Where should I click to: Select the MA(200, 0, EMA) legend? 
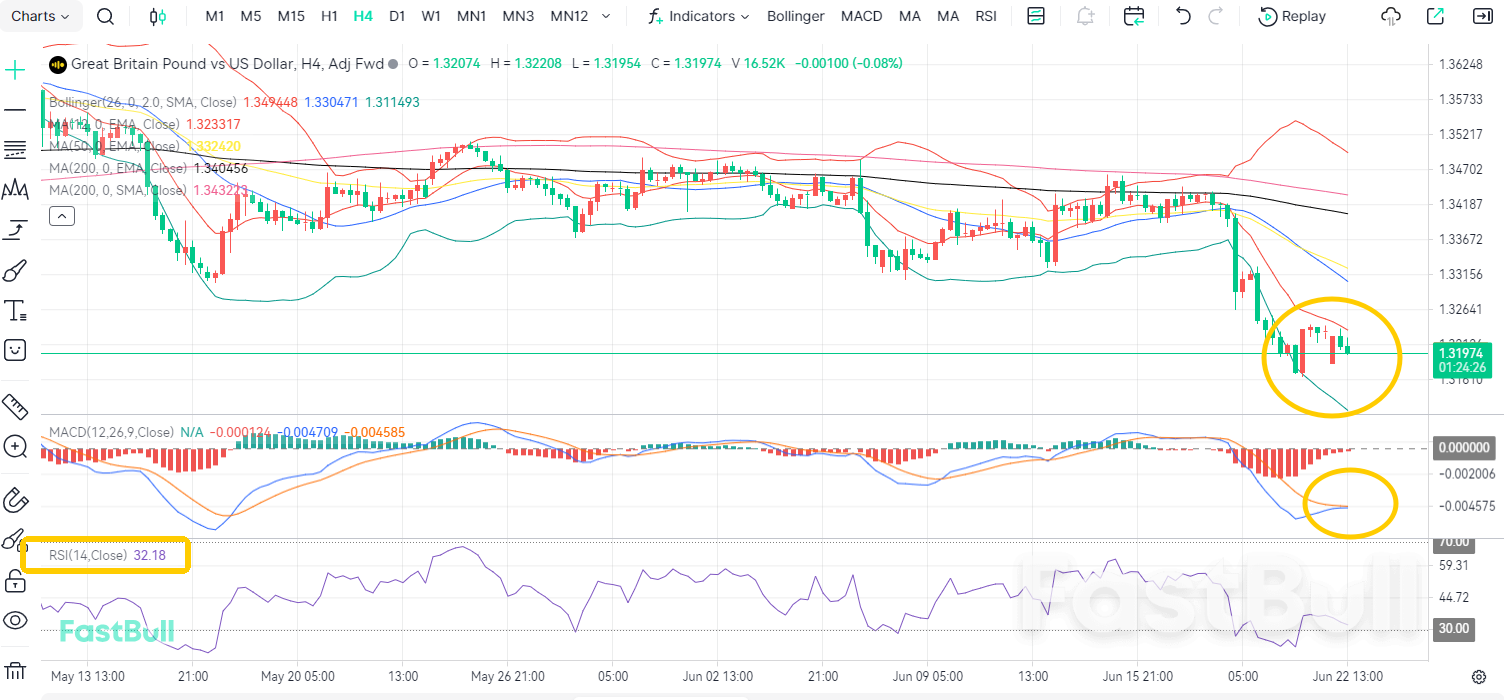click(x=118, y=168)
